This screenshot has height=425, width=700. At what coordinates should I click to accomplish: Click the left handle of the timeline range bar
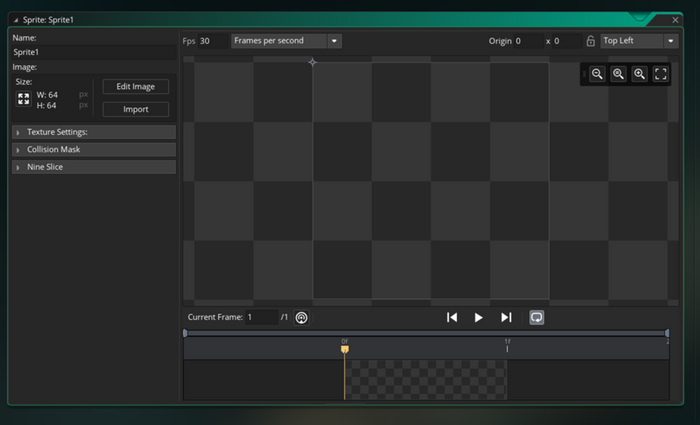[x=185, y=333]
